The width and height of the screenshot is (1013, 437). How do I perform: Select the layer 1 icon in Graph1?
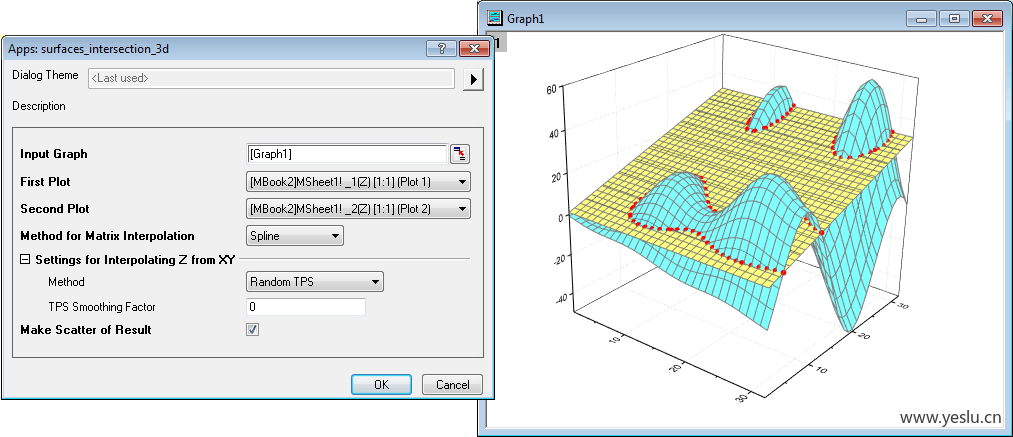pos(496,43)
